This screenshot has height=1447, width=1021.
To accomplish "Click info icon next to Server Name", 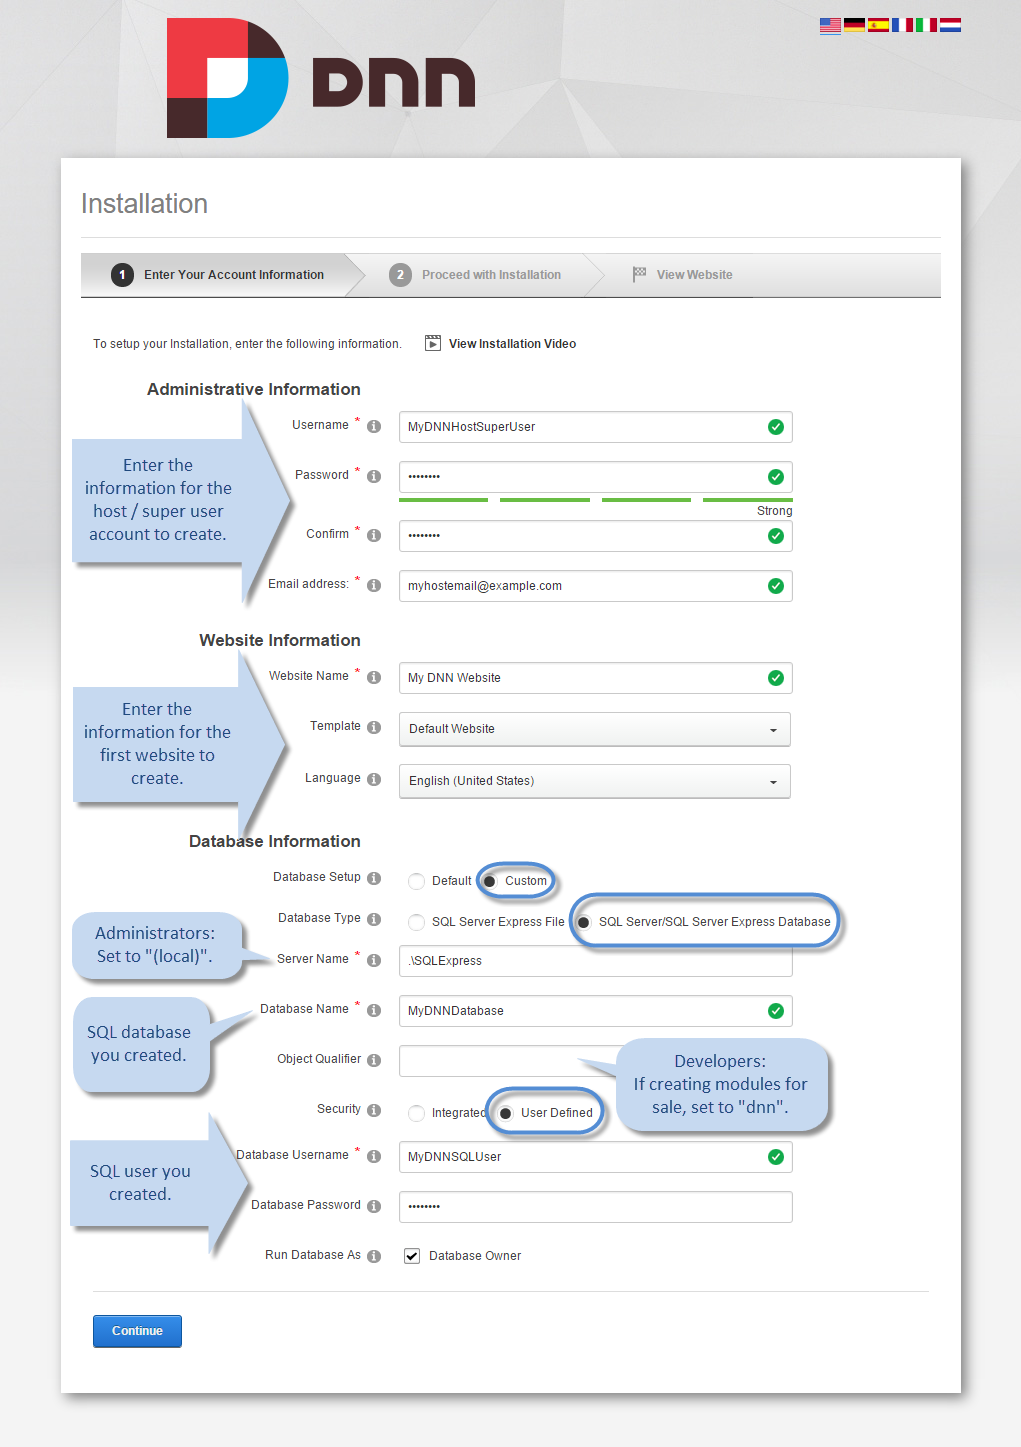I will 374,960.
